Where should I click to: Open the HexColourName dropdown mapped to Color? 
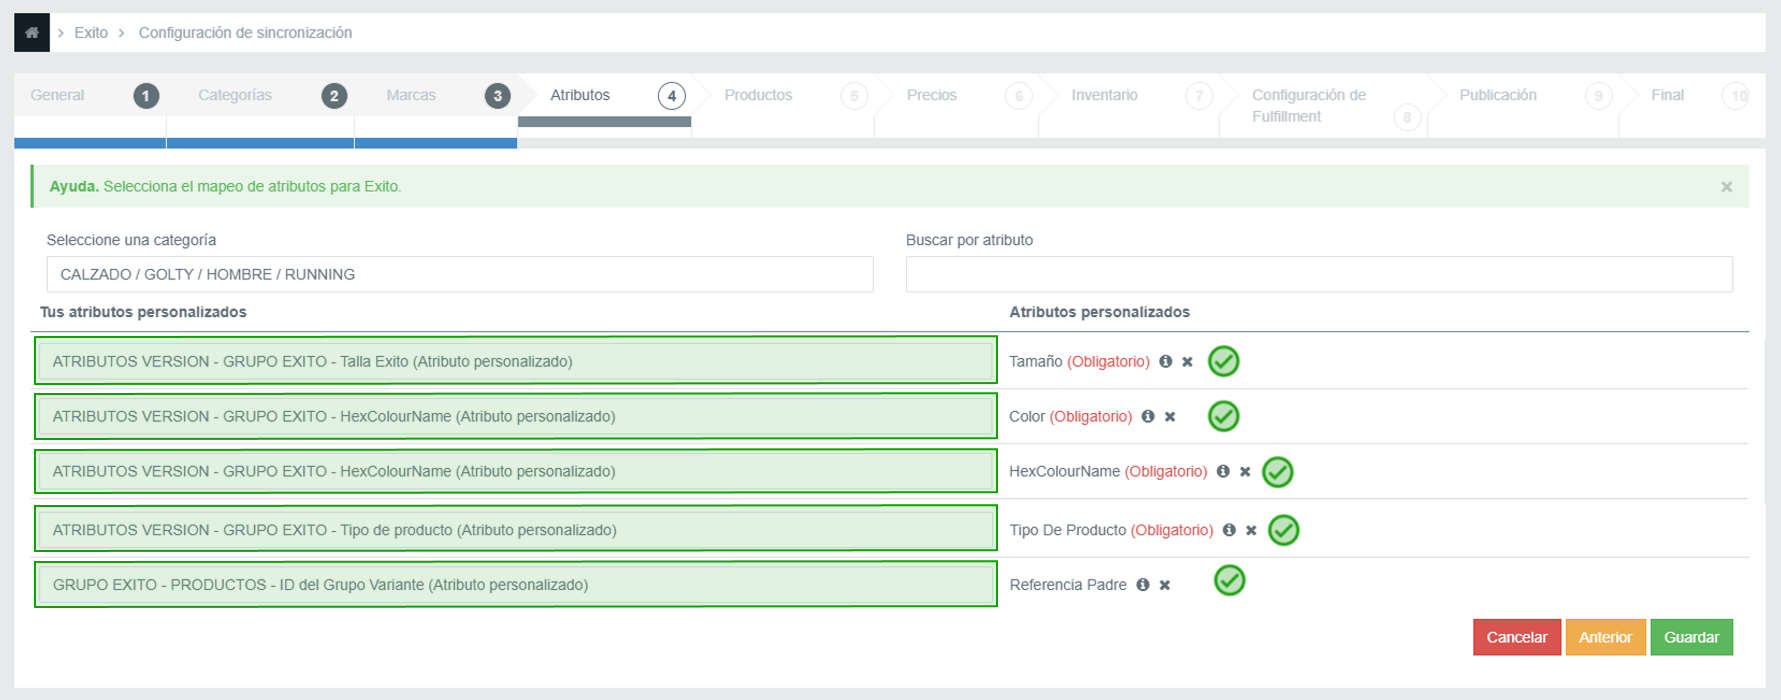(516, 416)
